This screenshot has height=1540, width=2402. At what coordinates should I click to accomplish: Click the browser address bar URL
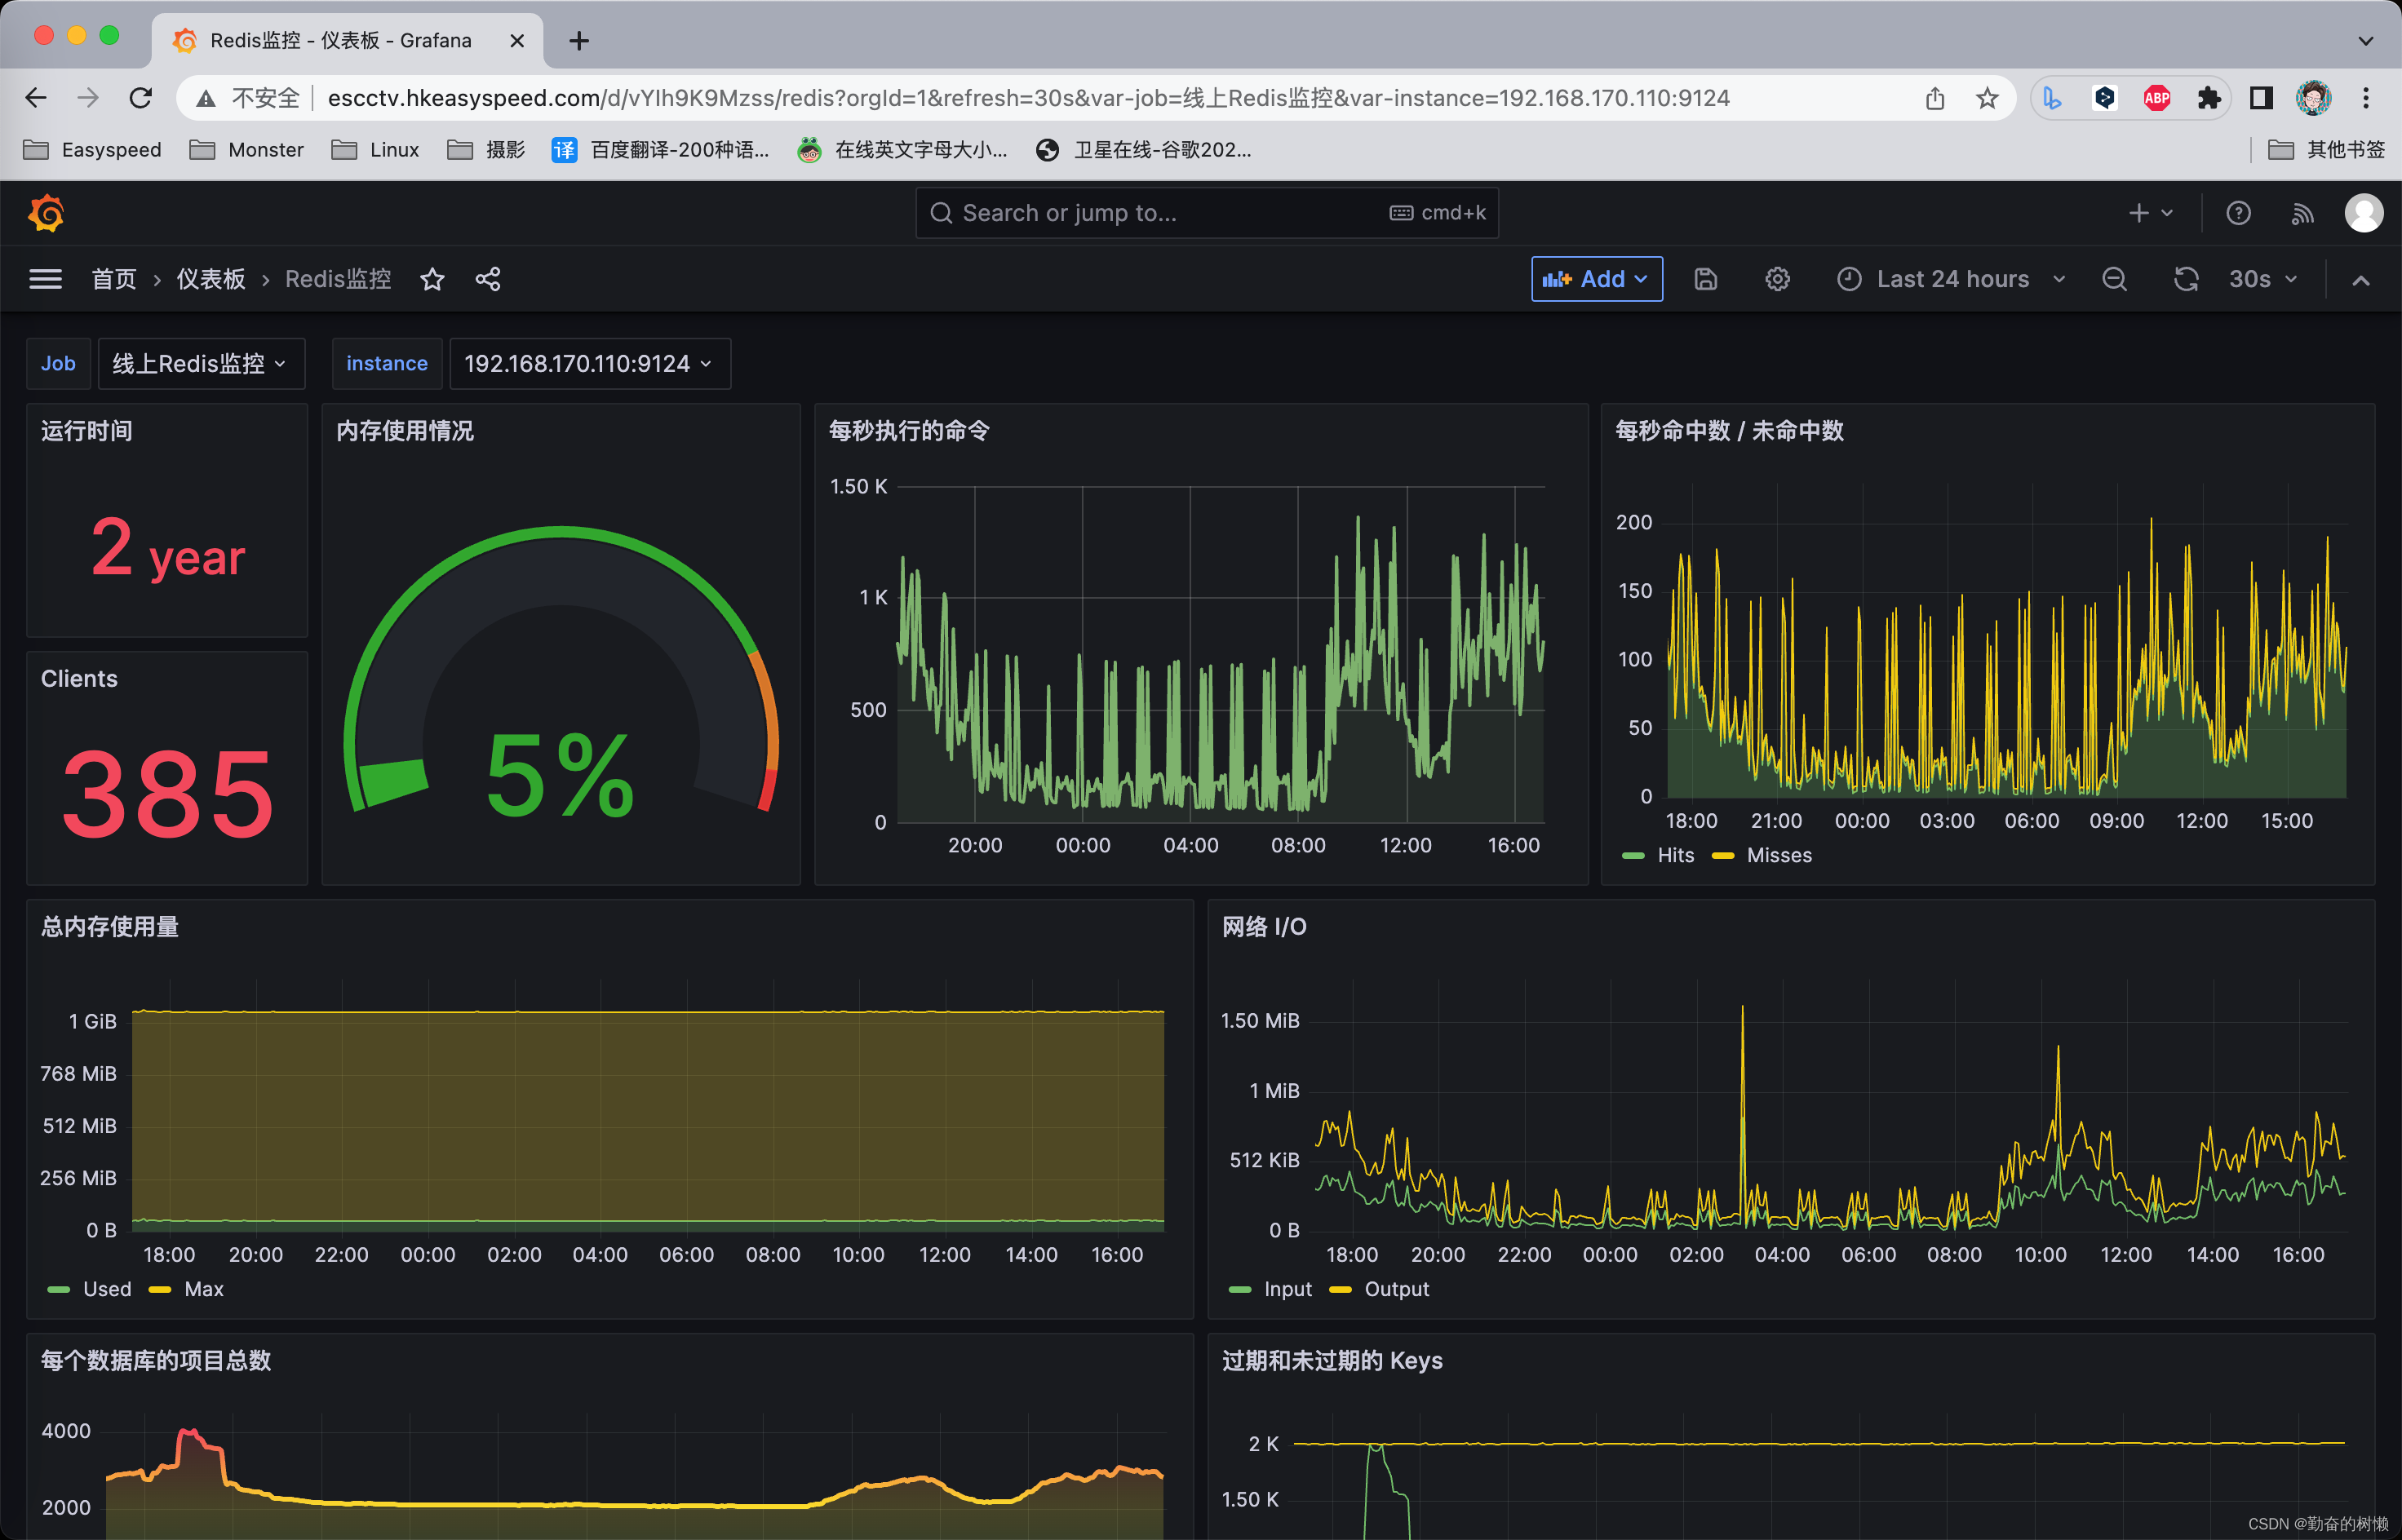point(1028,98)
